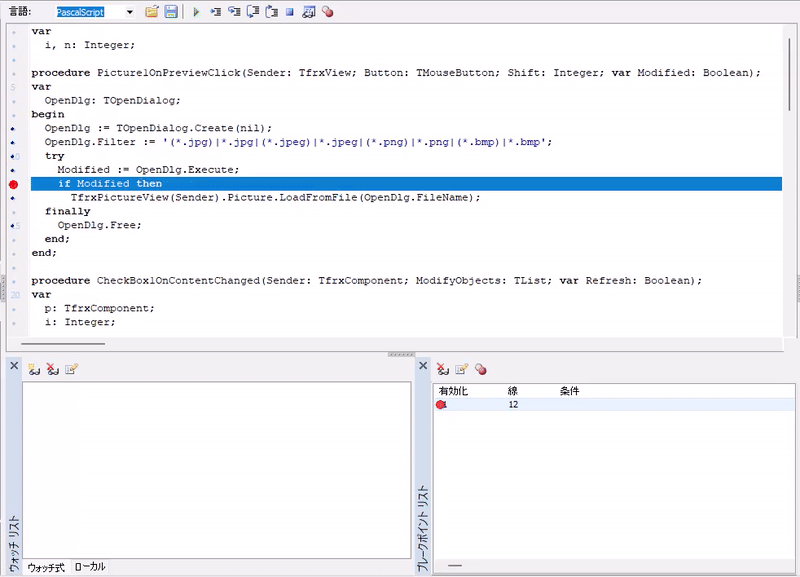
Task: Click Delete breakpoint icon in breakpoint panel
Action: point(443,369)
